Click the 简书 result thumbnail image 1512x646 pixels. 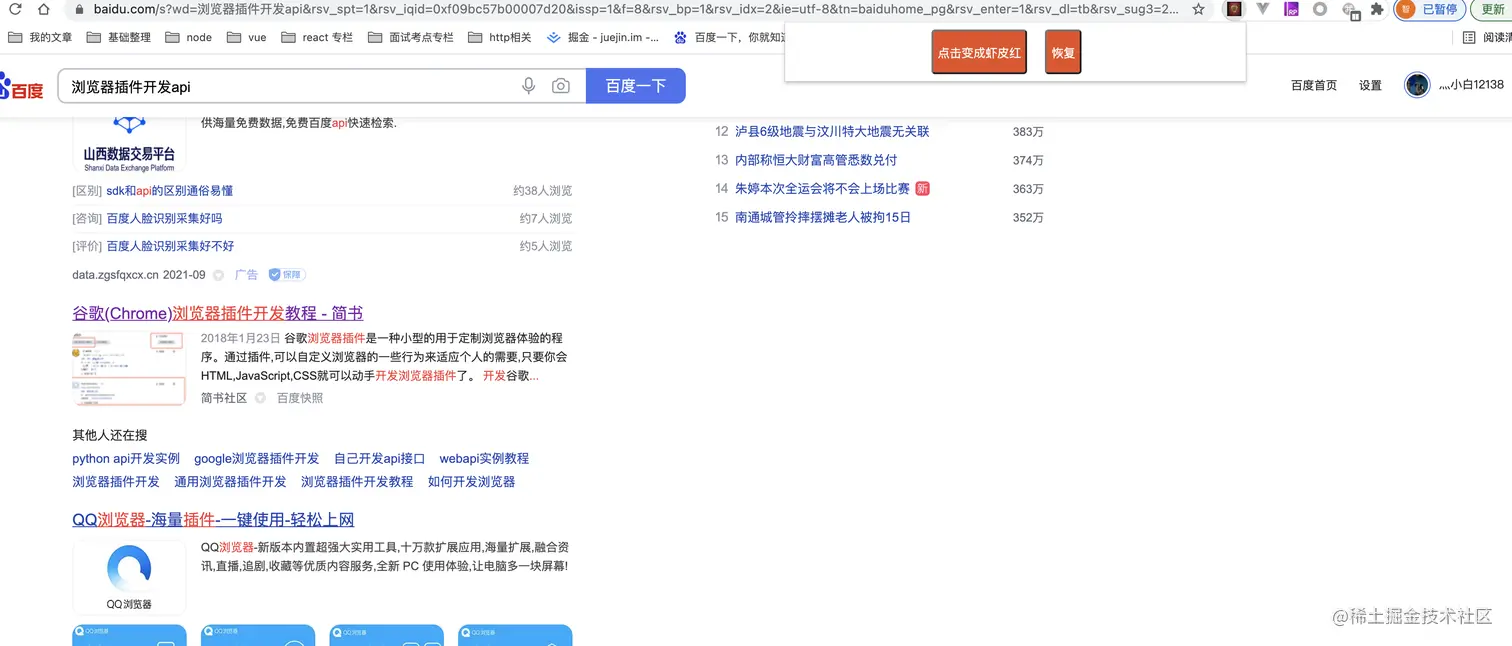tap(129, 368)
